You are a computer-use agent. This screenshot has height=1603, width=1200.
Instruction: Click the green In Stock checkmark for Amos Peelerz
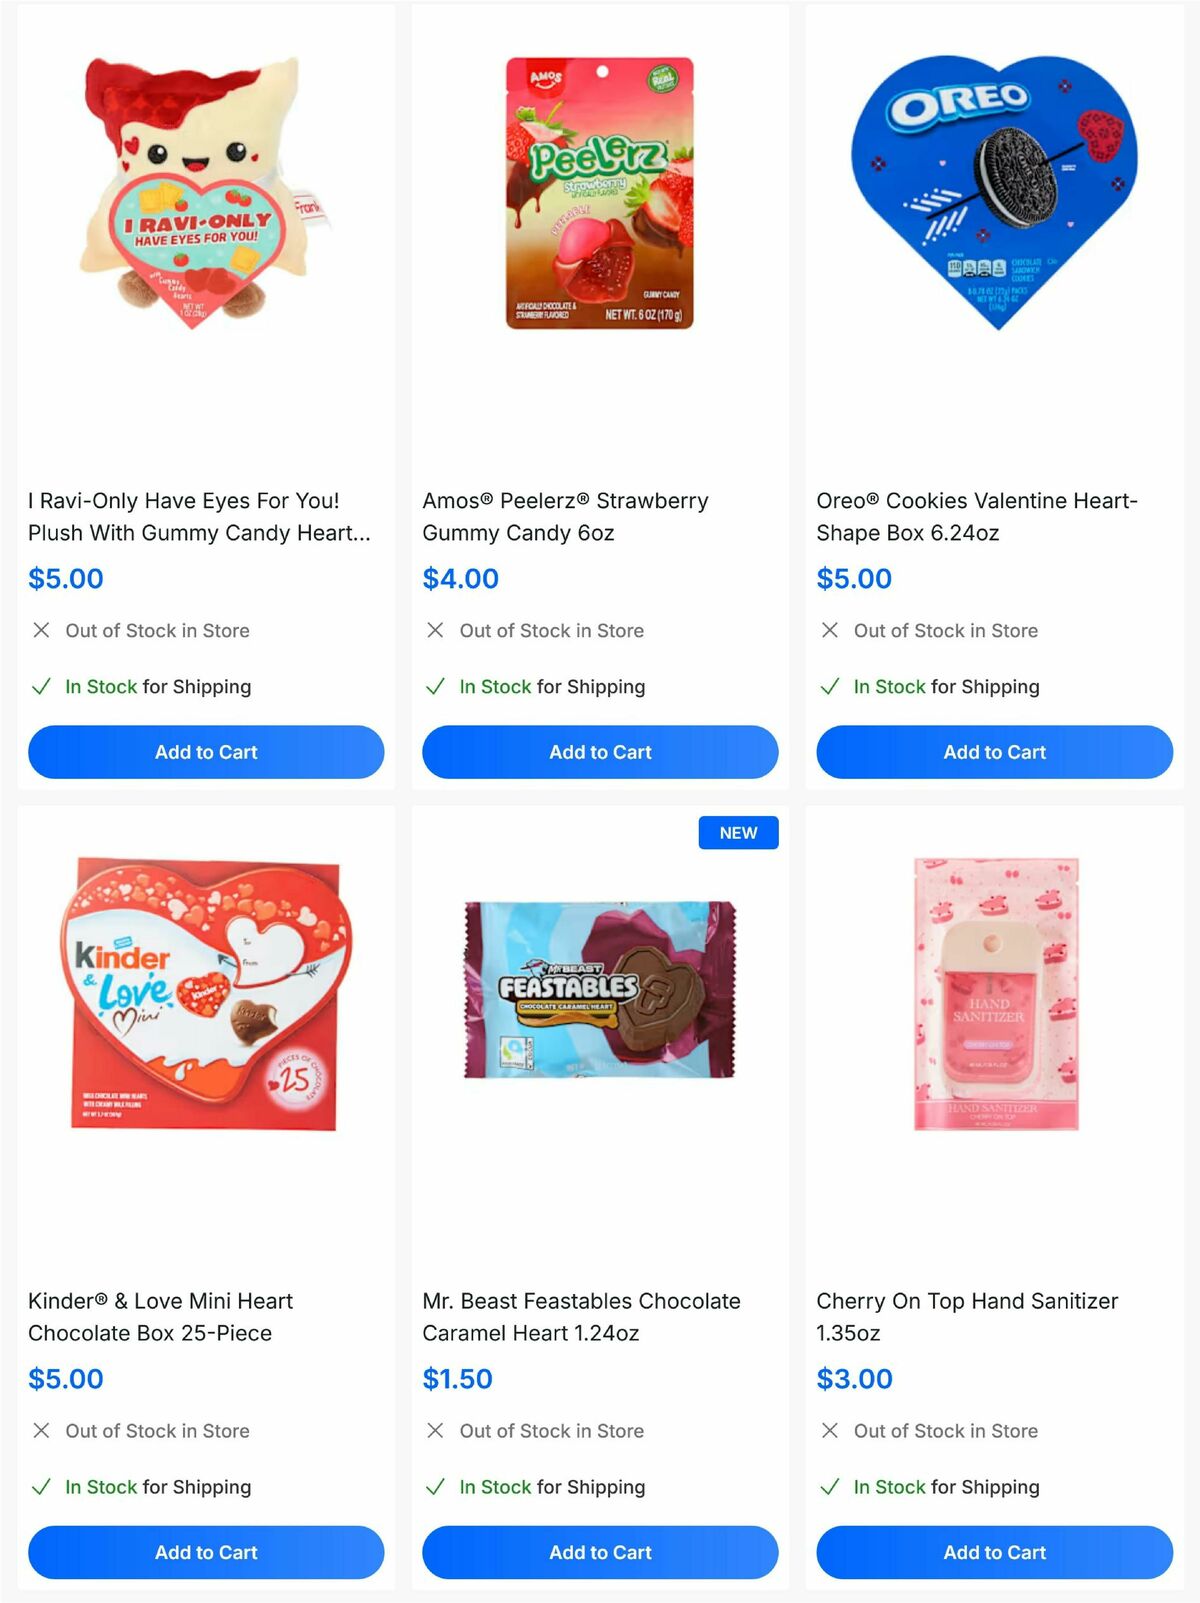[x=434, y=687]
